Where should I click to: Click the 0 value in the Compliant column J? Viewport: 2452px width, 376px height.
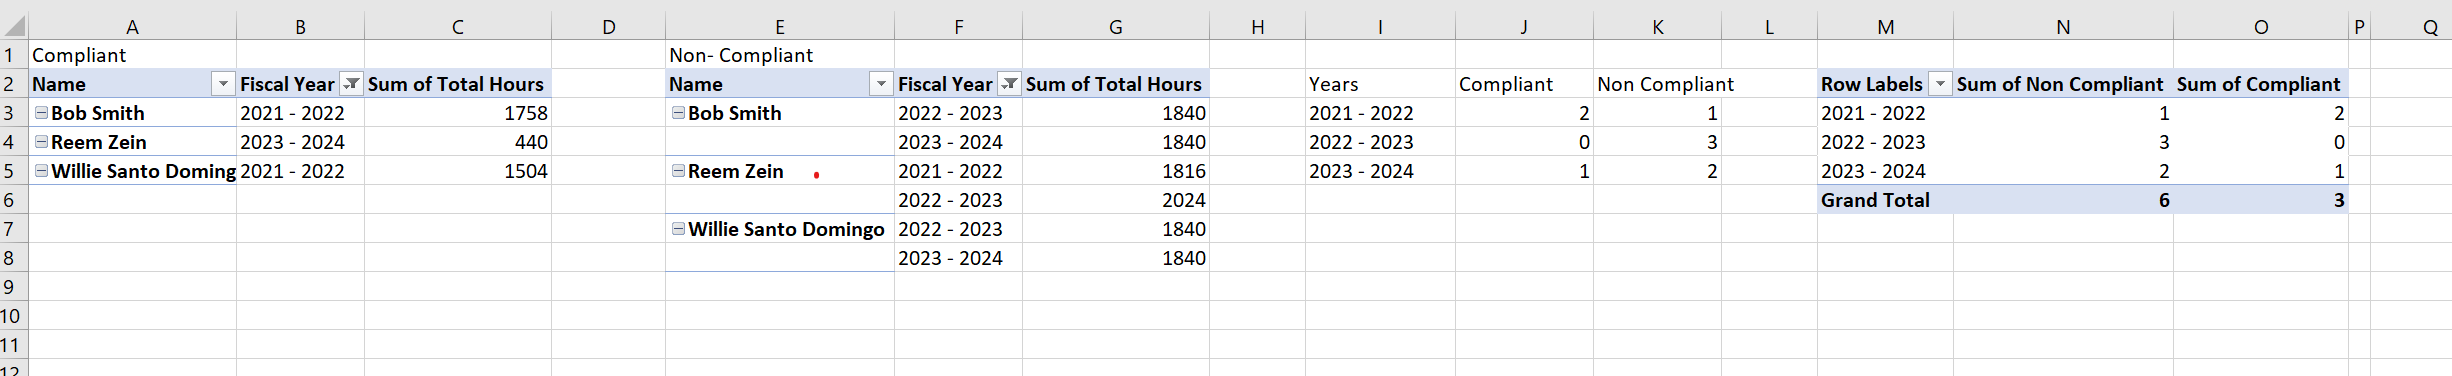click(1524, 142)
